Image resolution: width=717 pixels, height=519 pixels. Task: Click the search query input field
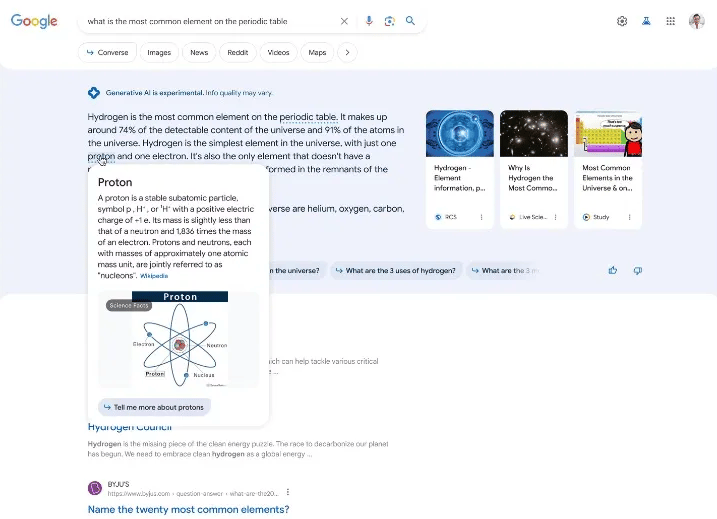(x=208, y=21)
